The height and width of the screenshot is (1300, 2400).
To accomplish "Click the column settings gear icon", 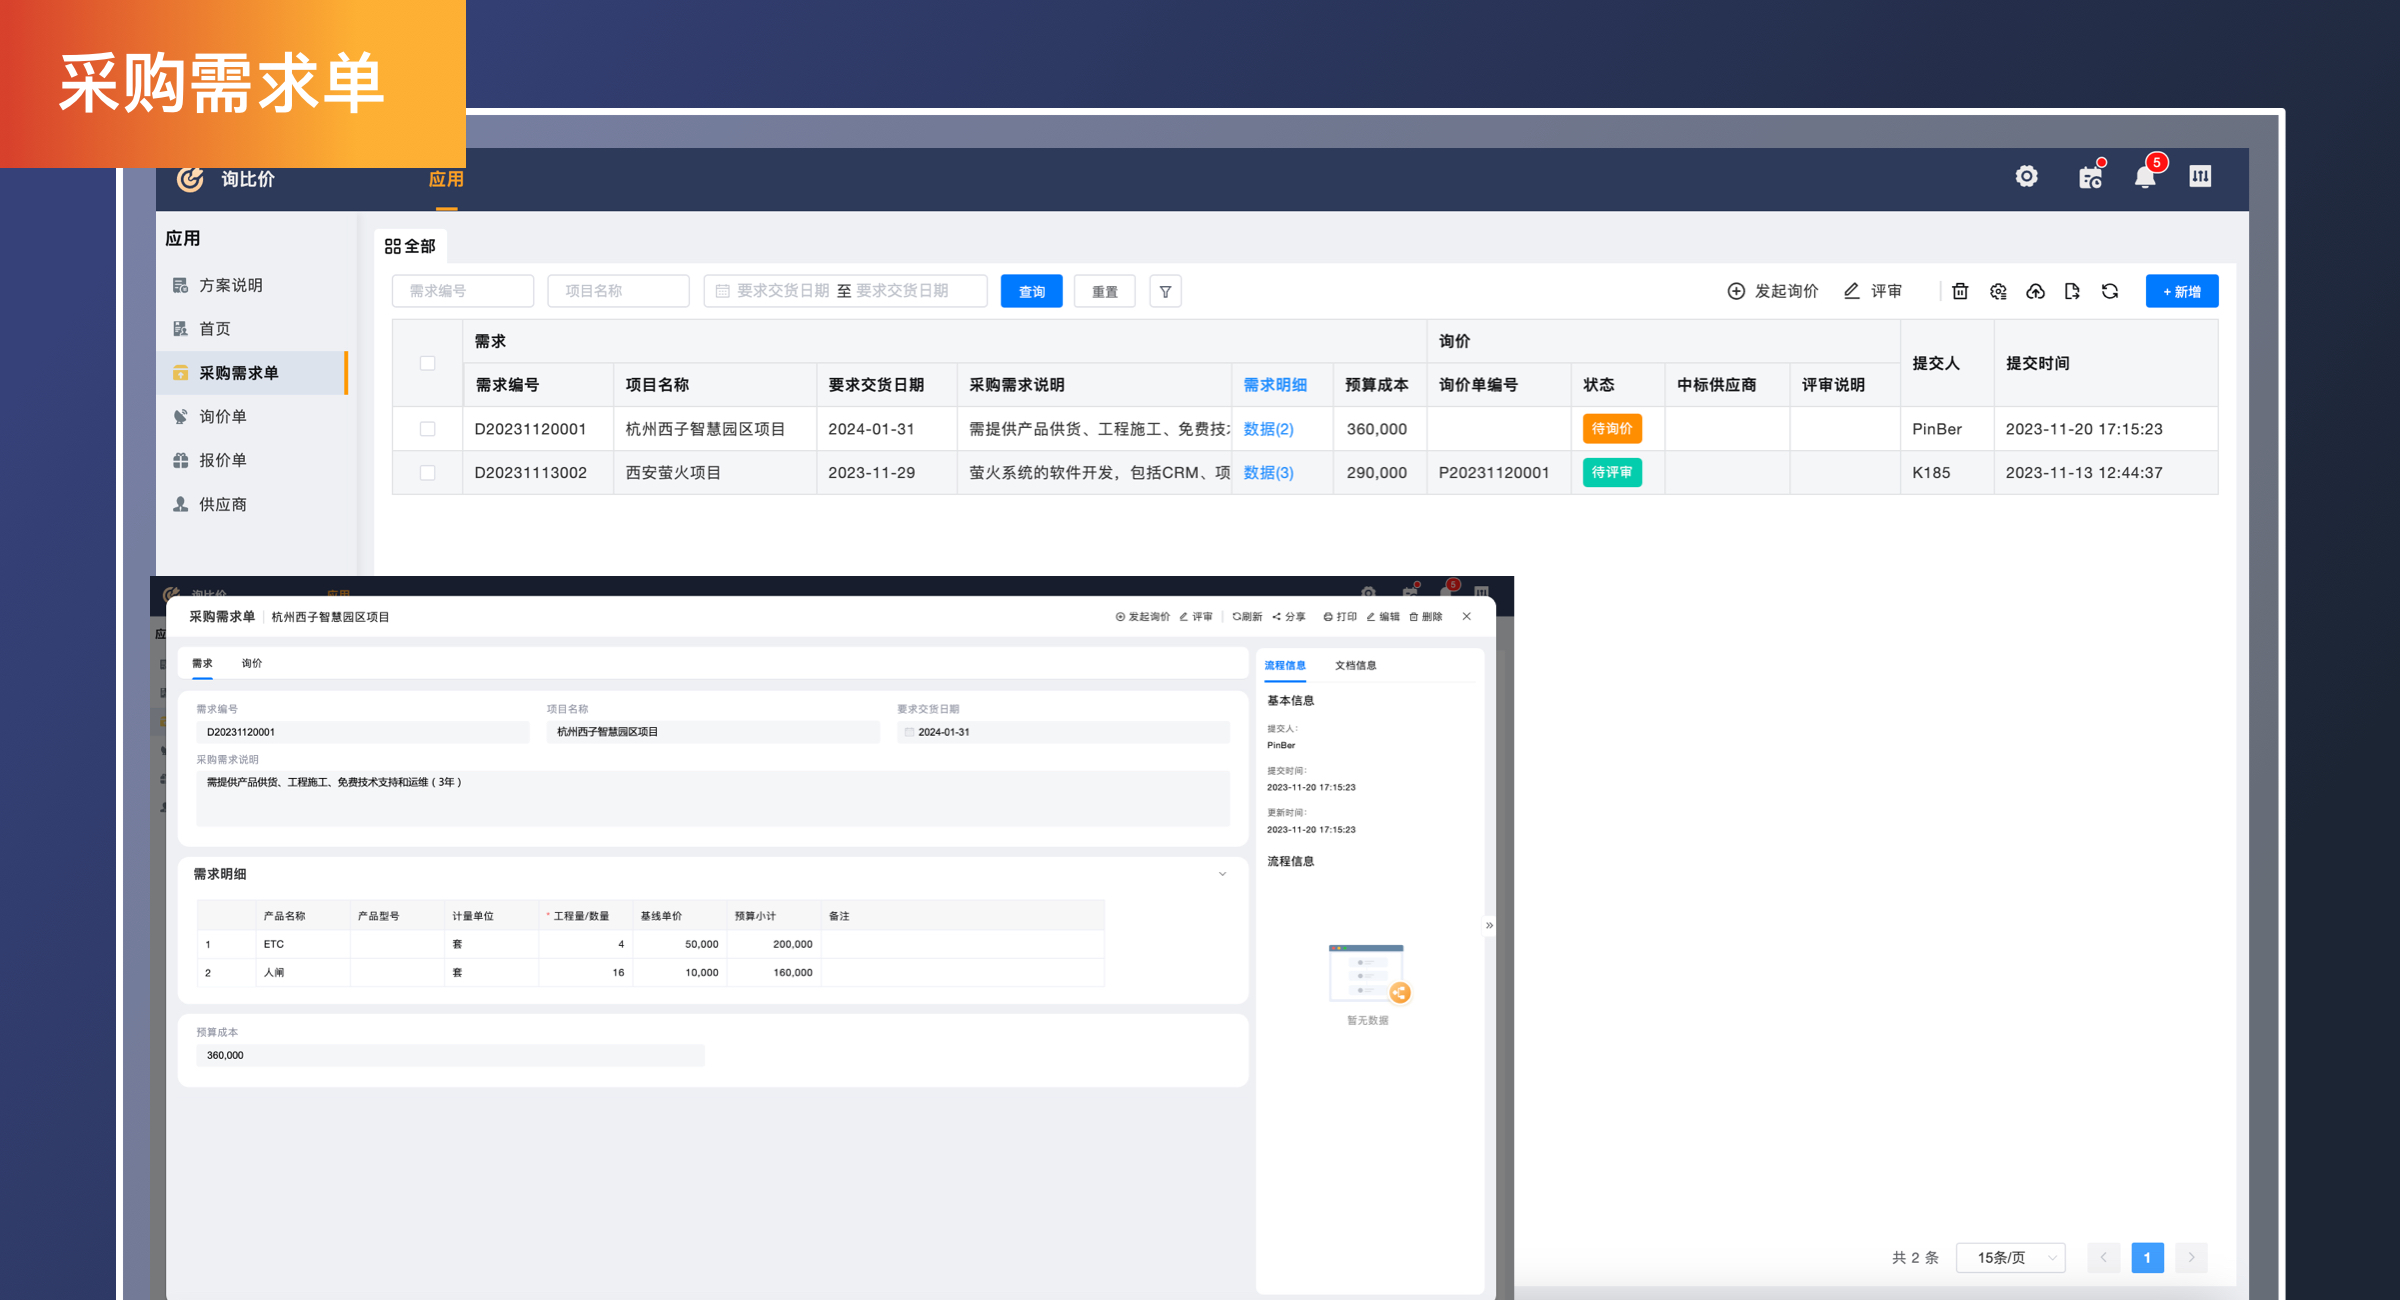I will (1998, 291).
